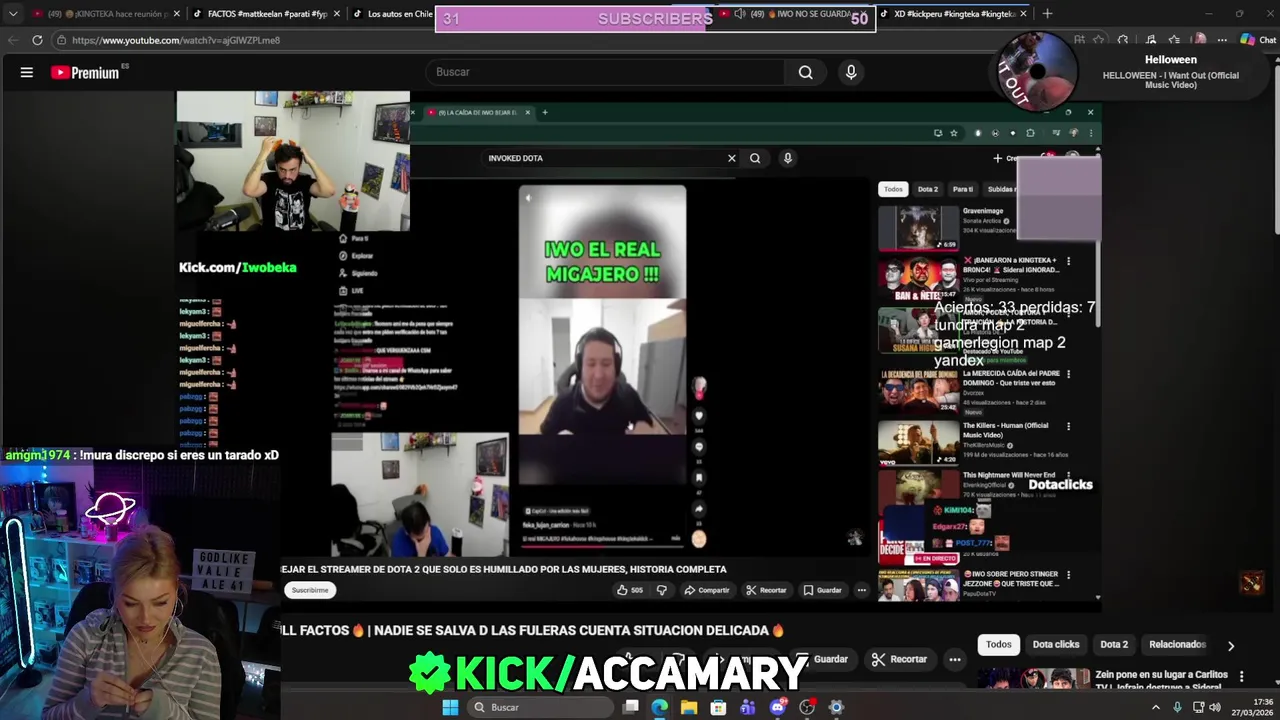Click inner video Recortar clip button

(767, 590)
